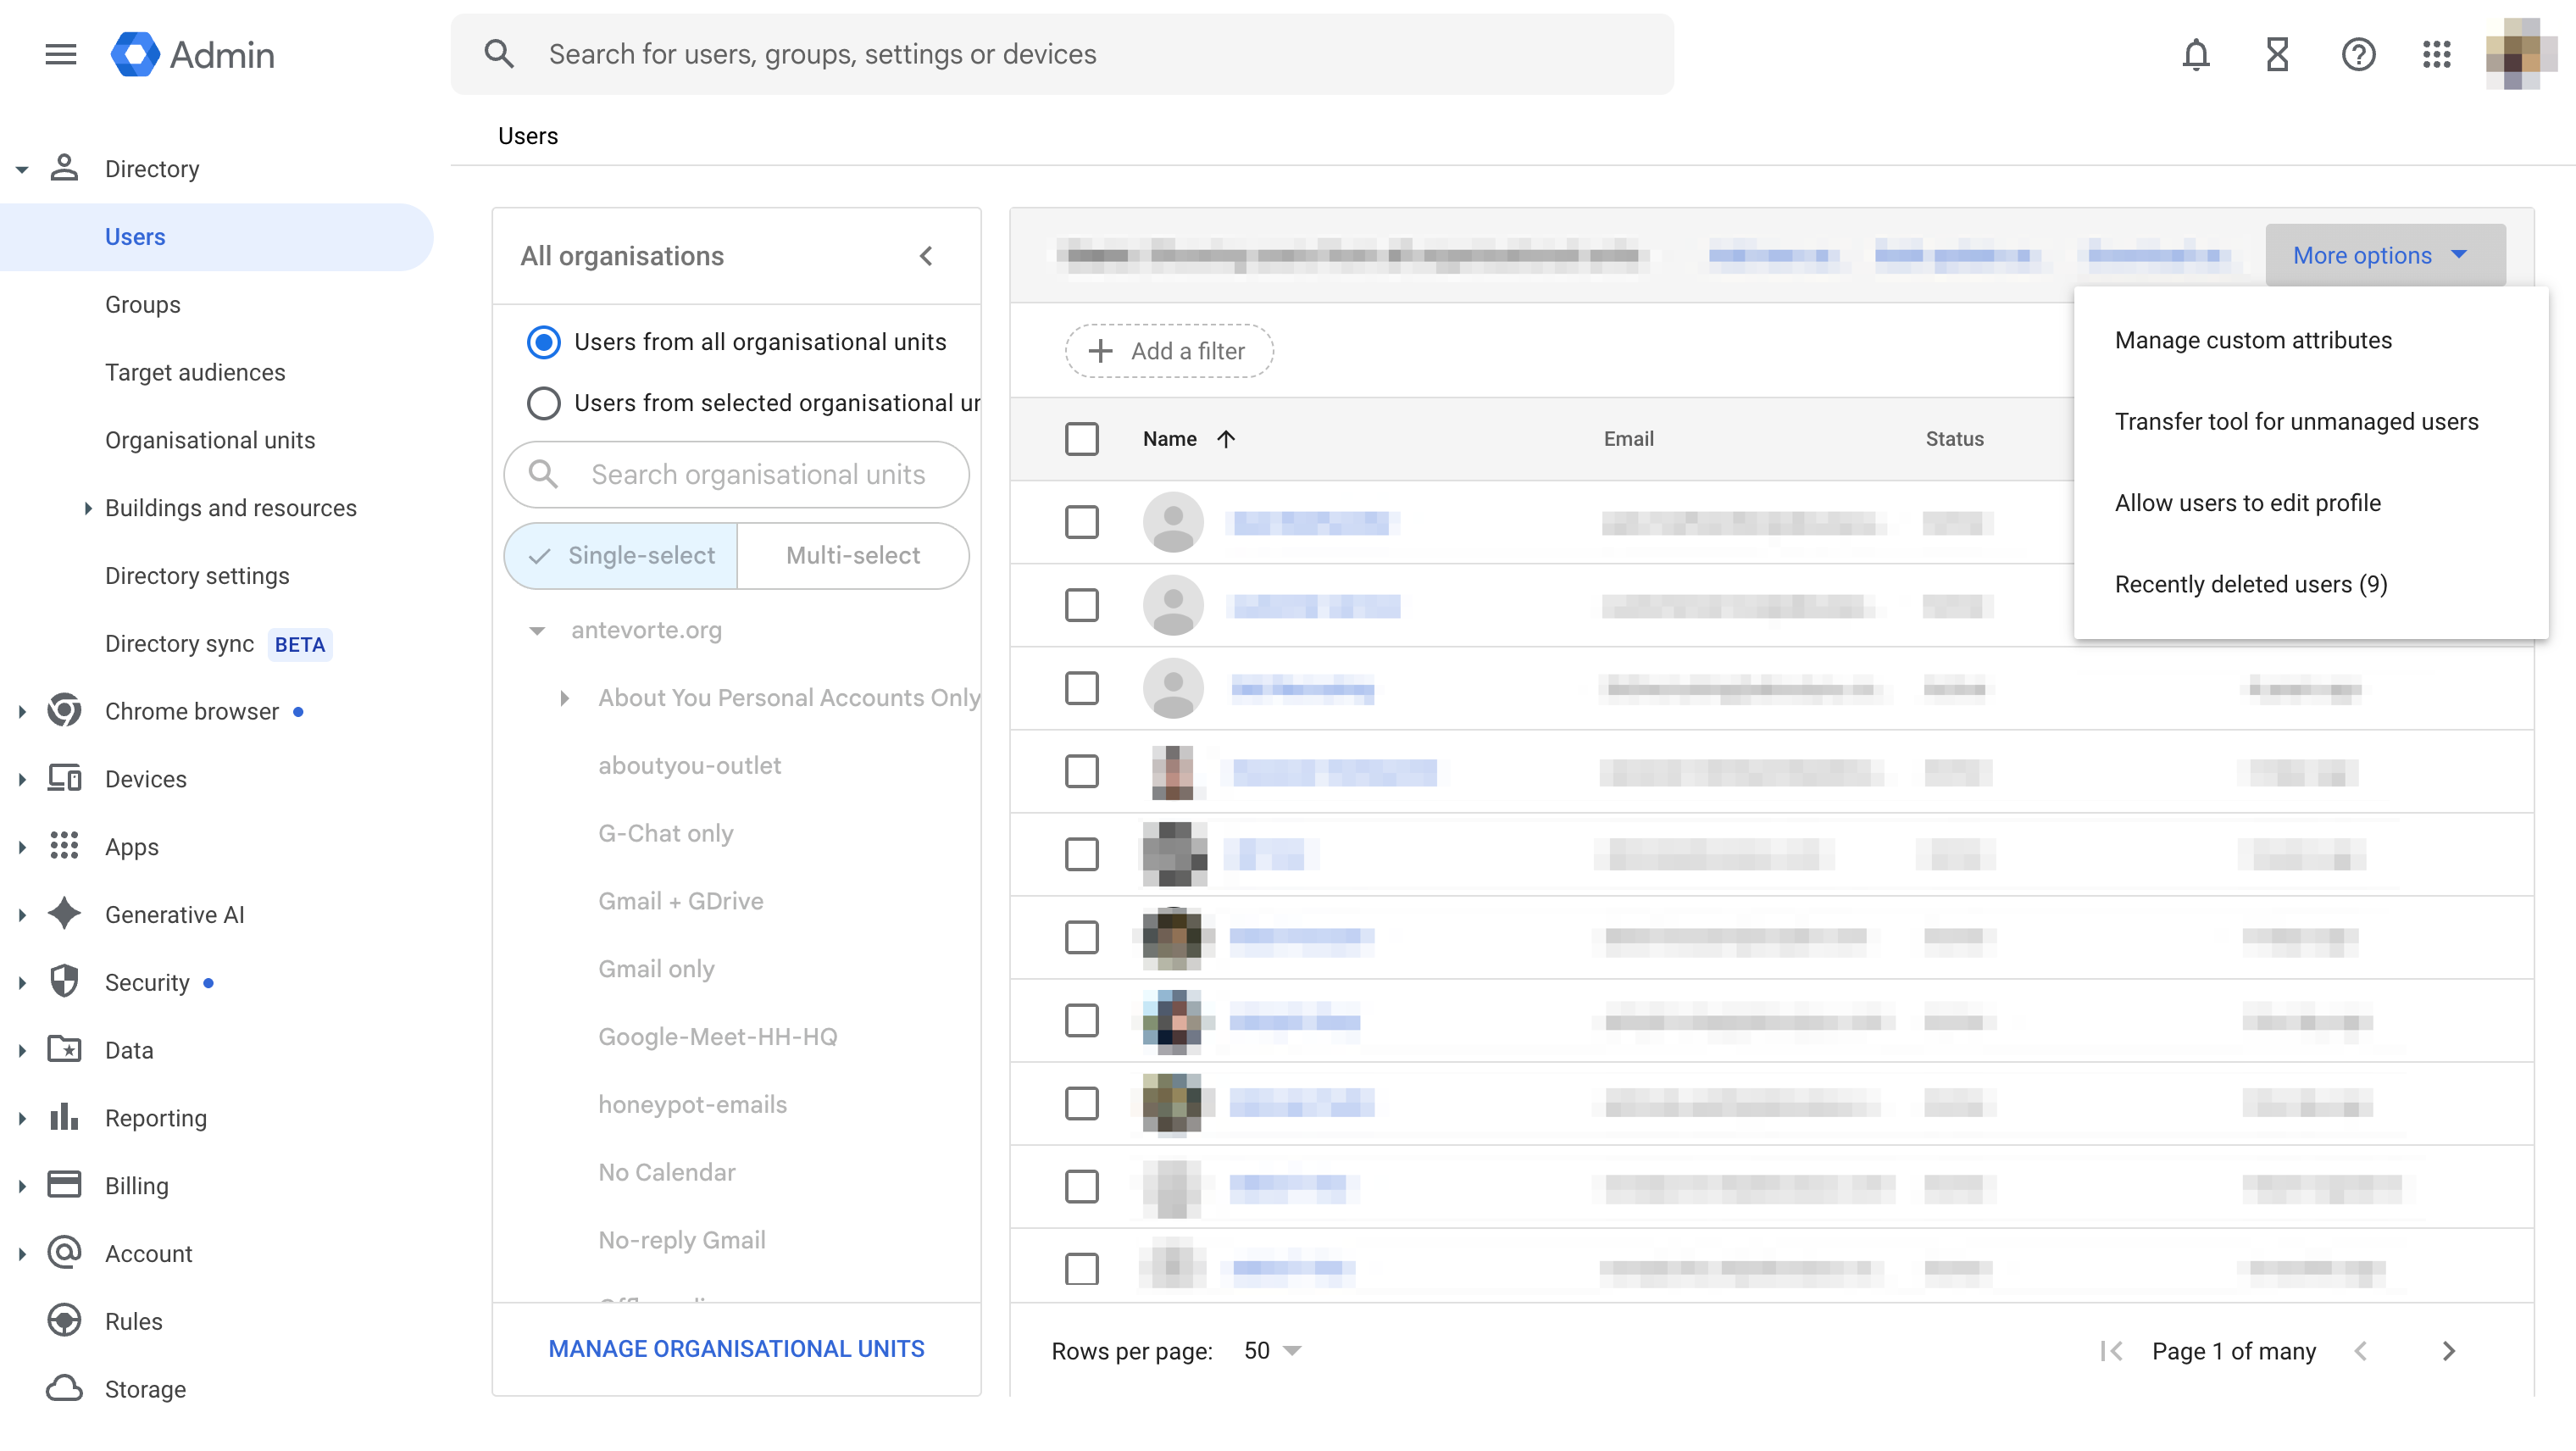Screen dimensions: 2576x1451
Task: Open Rows per page dropdown
Action: [x=1272, y=1351]
